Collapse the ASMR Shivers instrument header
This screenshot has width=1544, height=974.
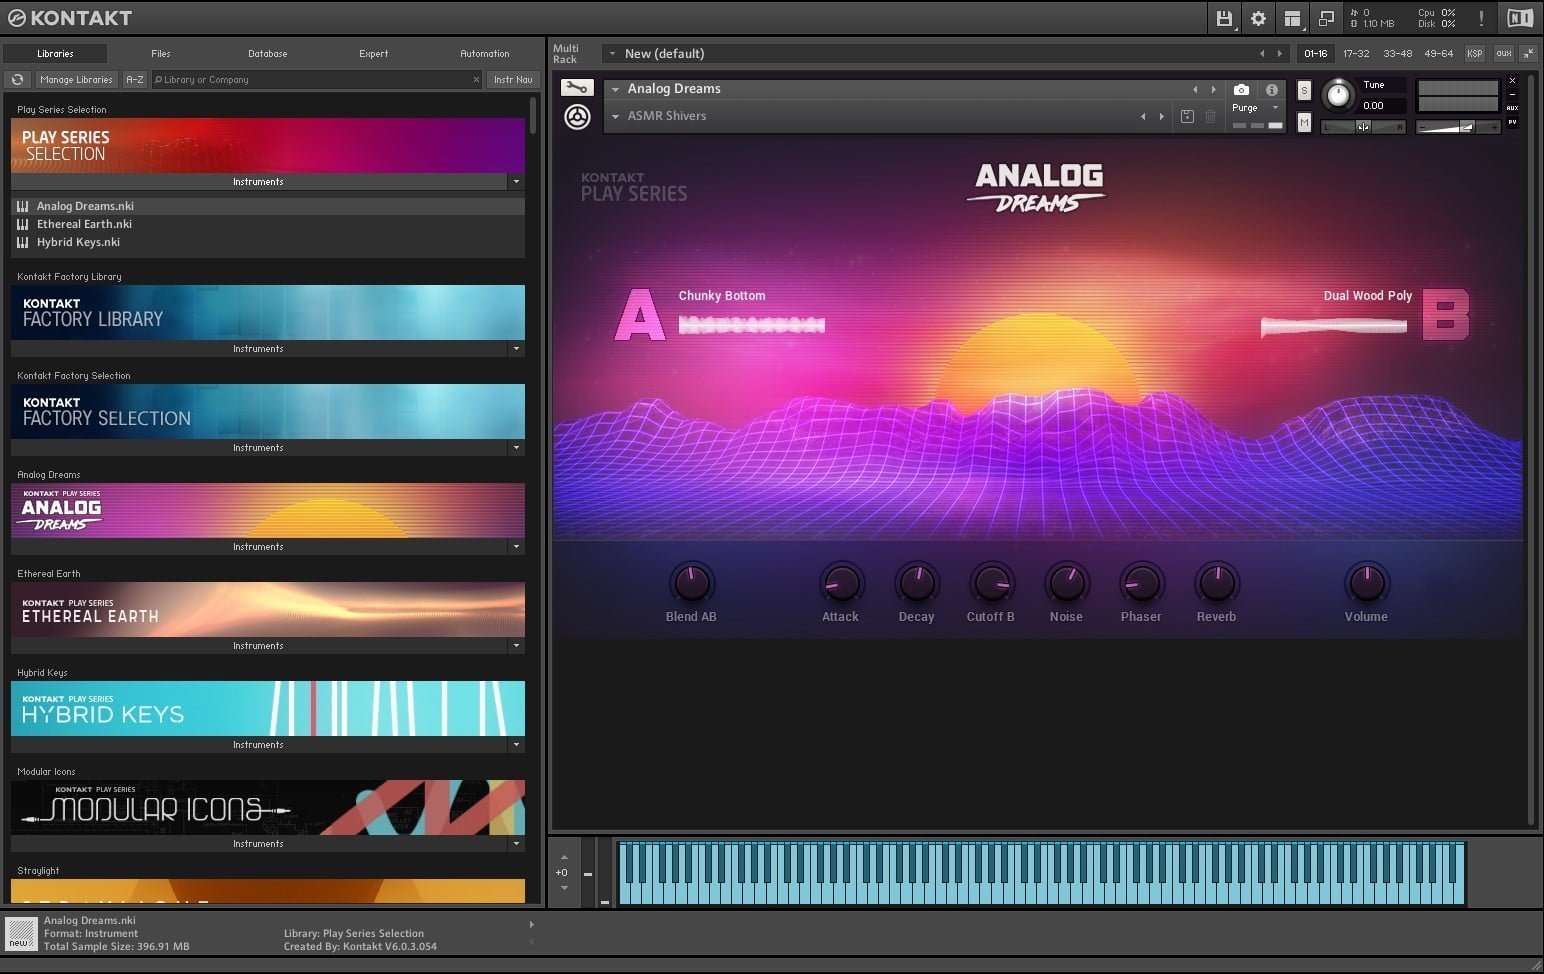click(x=615, y=115)
